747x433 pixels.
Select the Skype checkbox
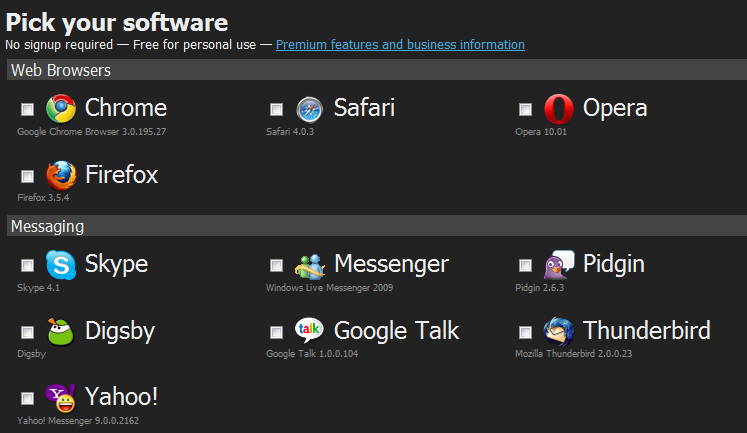coord(28,265)
